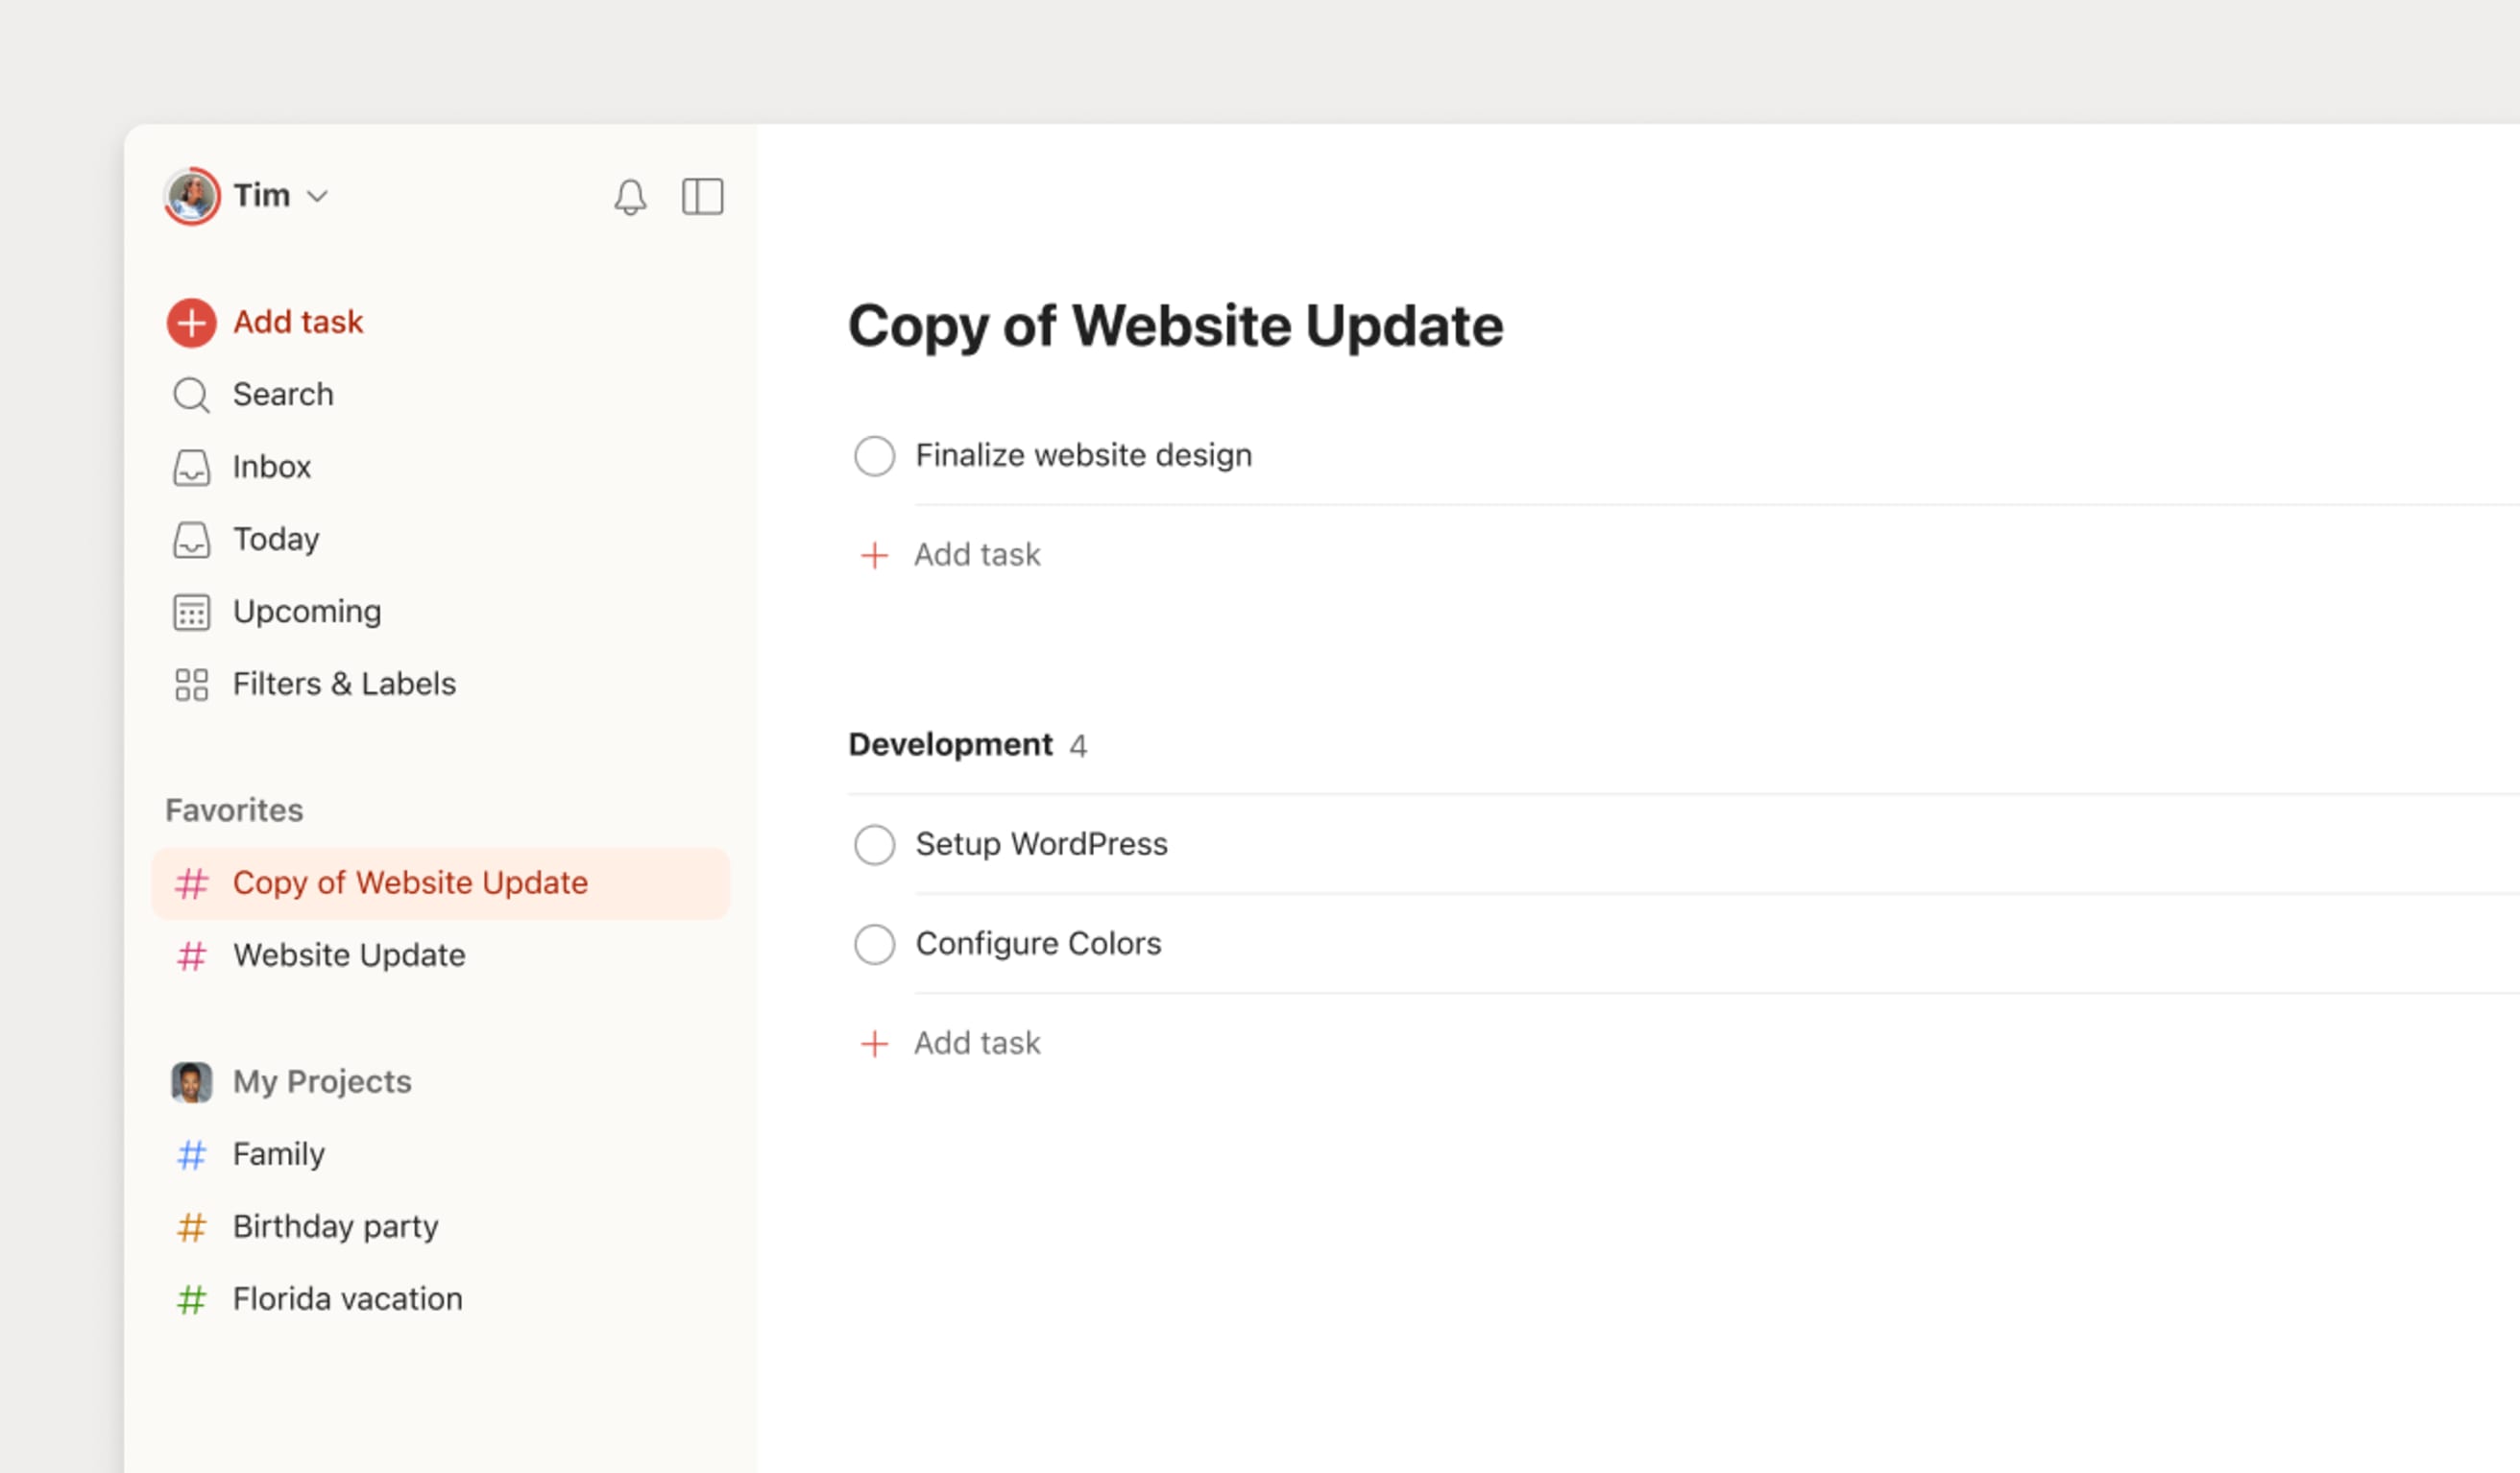The height and width of the screenshot is (1473, 2520).
Task: Open notifications via the bell icon
Action: 630,196
